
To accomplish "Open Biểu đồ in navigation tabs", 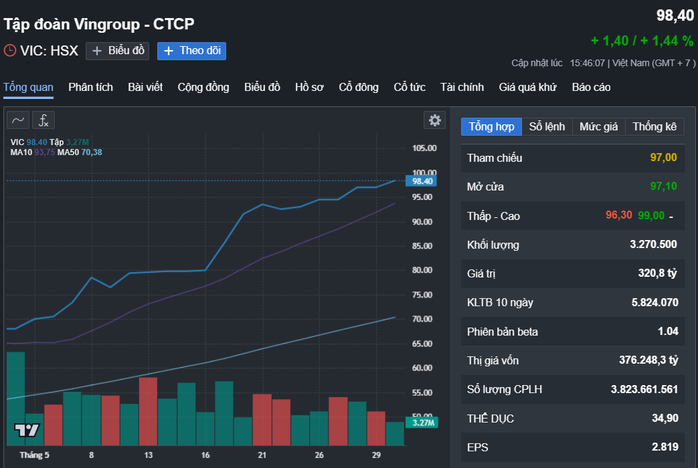I will (262, 87).
